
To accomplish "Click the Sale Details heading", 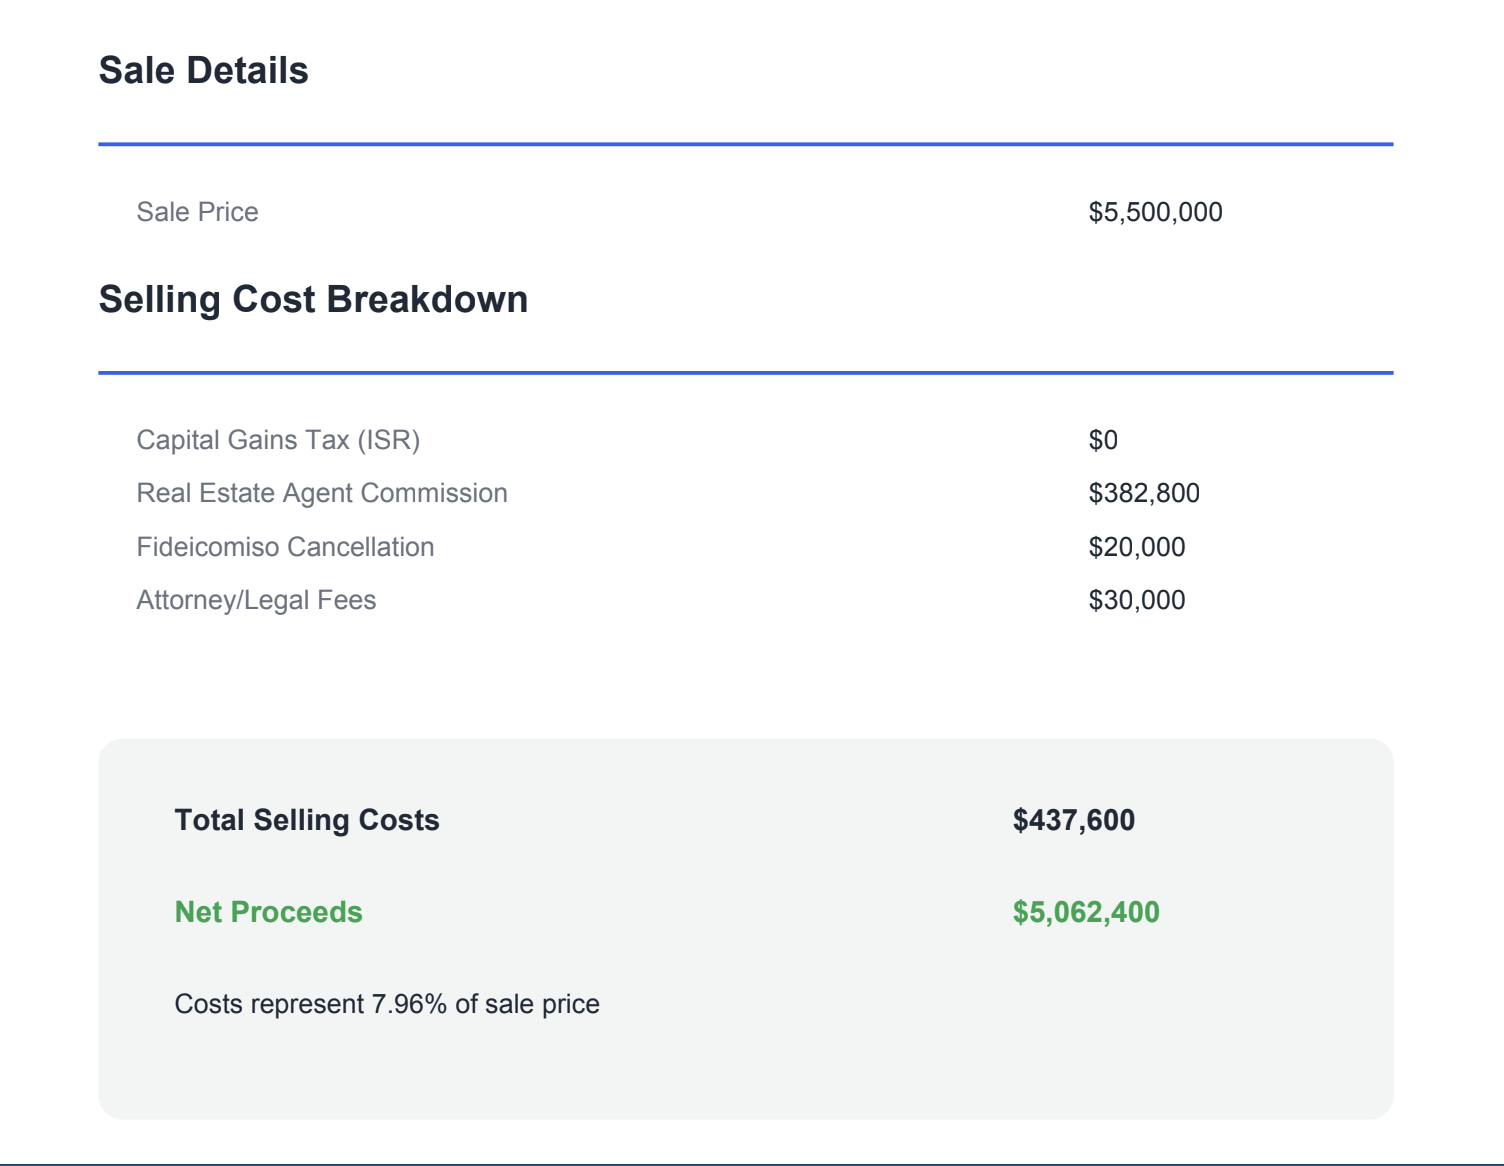I will tap(203, 70).
